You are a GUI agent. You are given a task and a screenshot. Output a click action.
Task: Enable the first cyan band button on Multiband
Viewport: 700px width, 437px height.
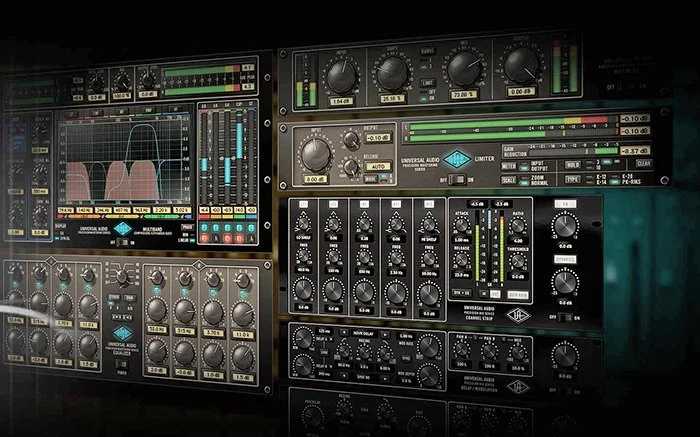[204, 228]
